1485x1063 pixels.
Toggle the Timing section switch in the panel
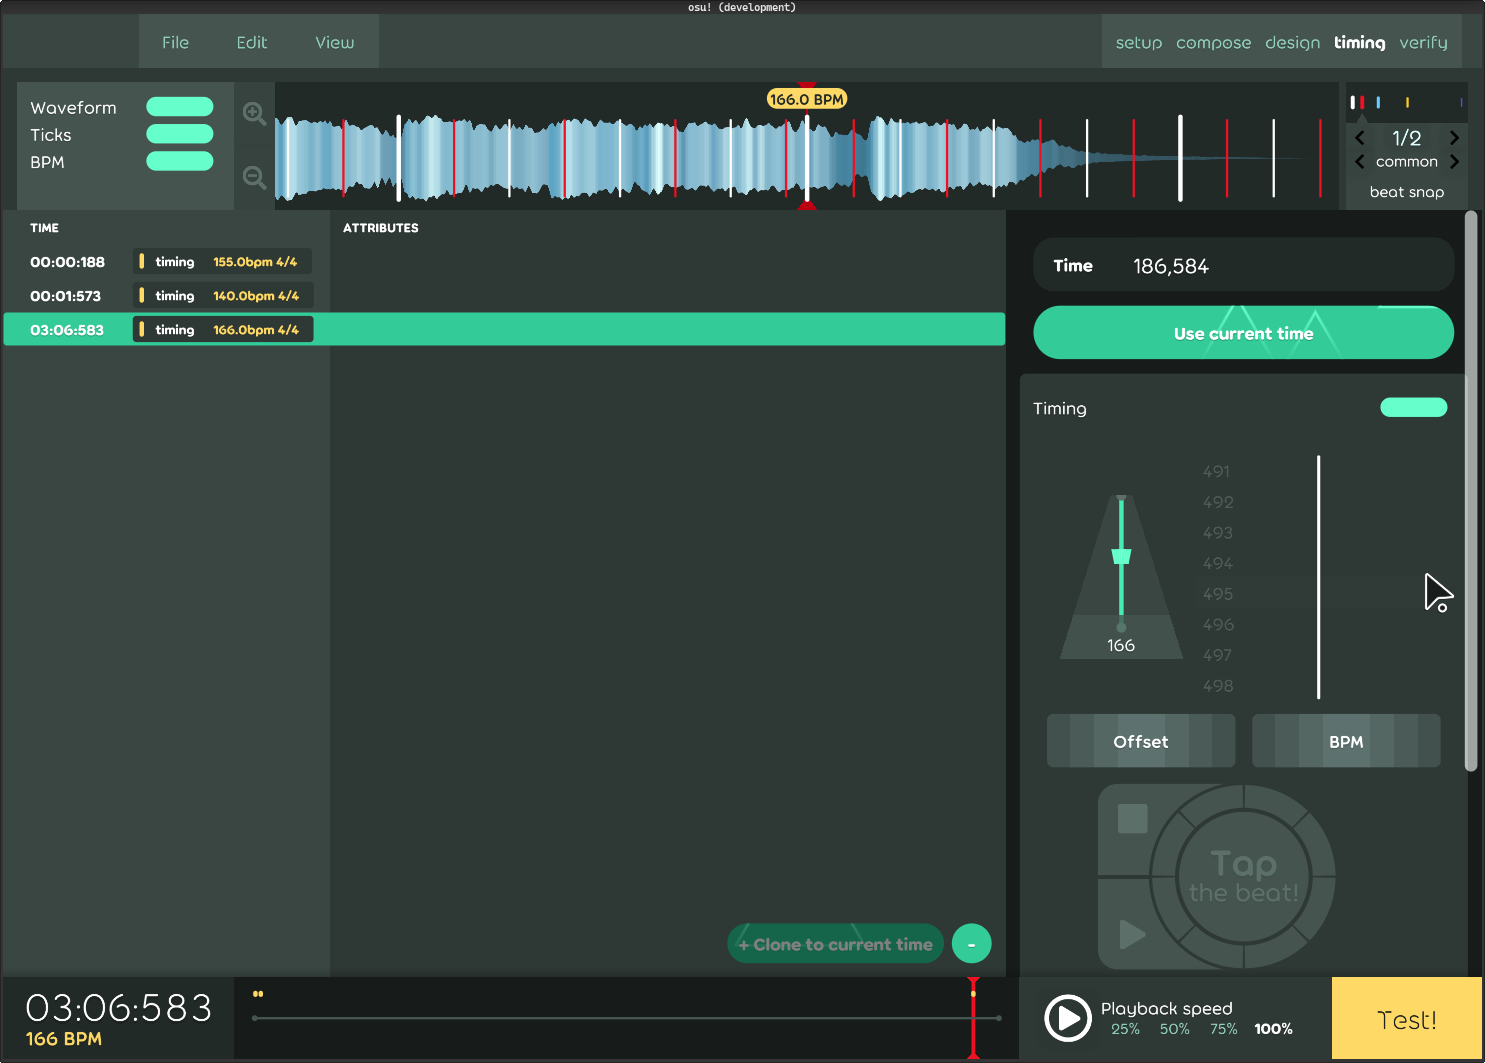1413,407
